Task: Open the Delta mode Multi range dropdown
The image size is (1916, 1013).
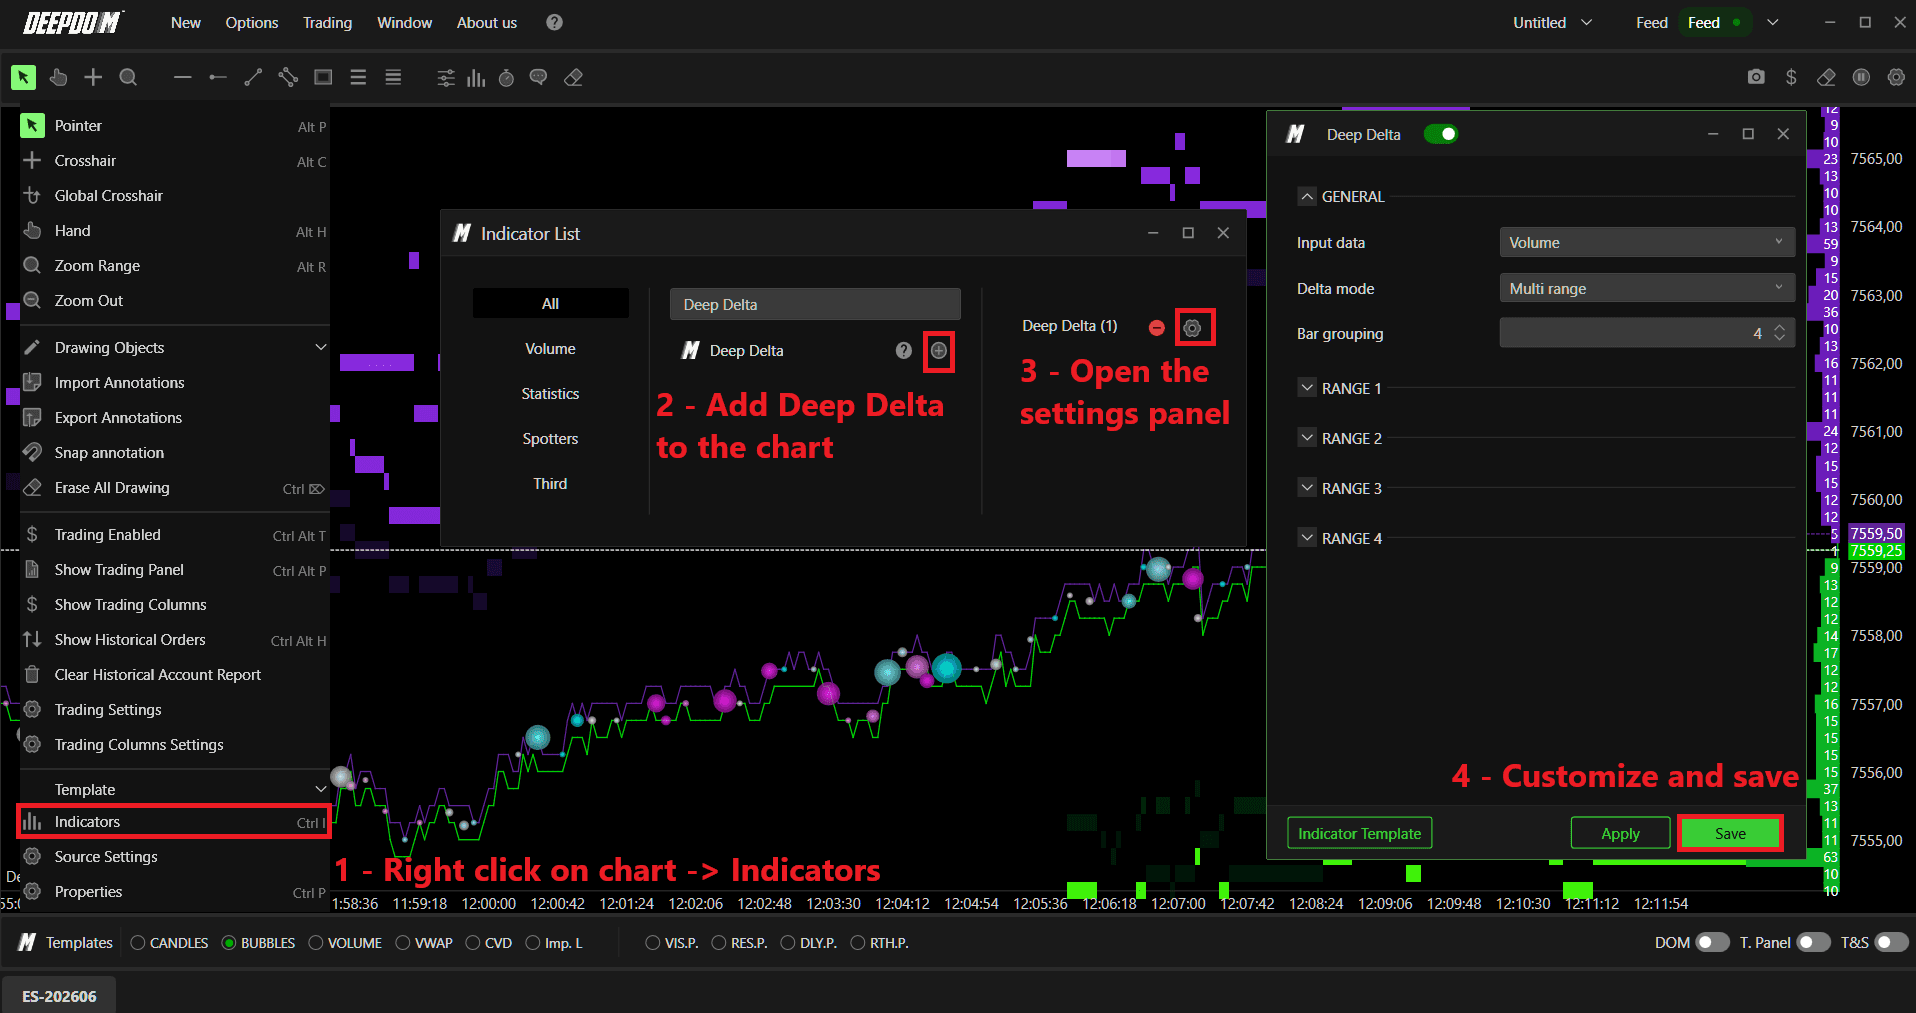Action: [x=1647, y=288]
